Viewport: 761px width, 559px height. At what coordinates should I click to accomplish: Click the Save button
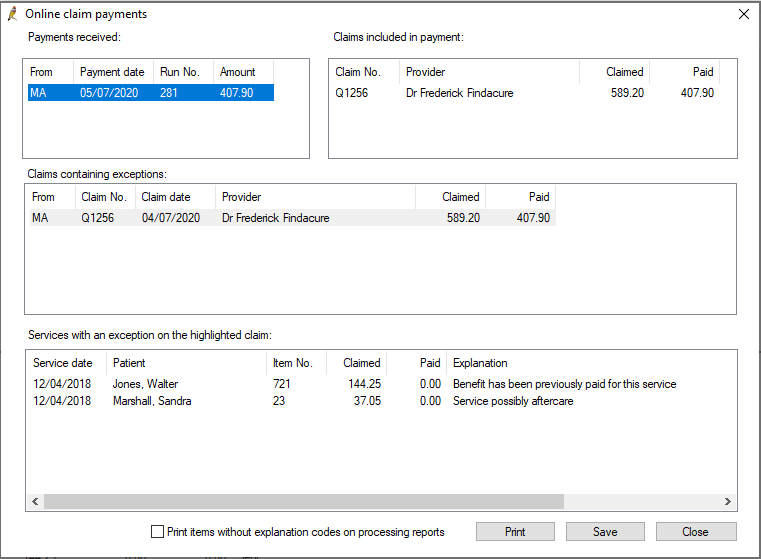(605, 532)
